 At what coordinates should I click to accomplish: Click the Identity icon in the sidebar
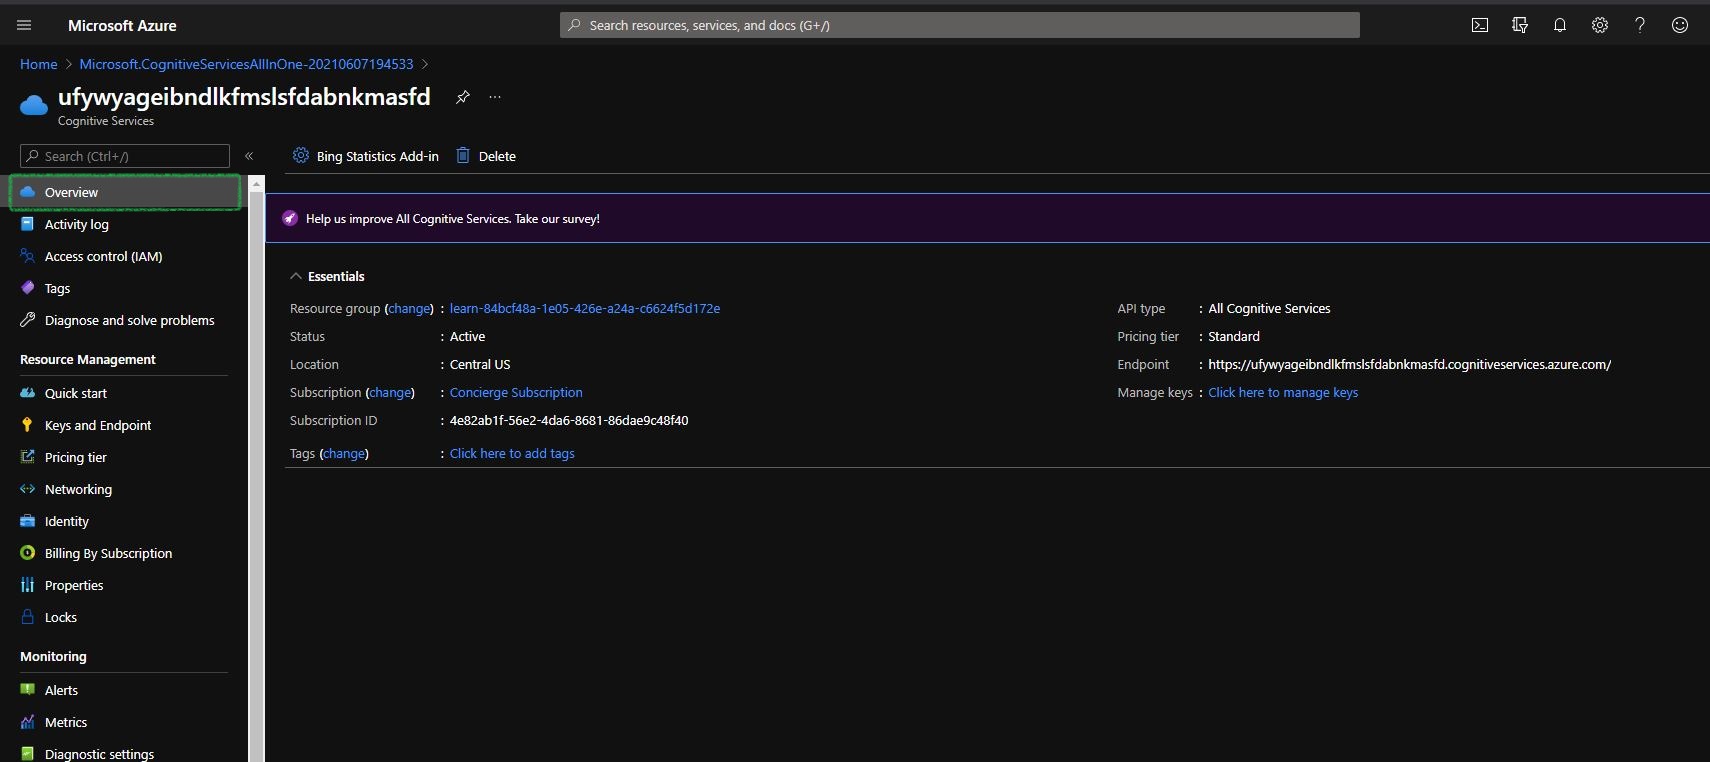pos(28,521)
